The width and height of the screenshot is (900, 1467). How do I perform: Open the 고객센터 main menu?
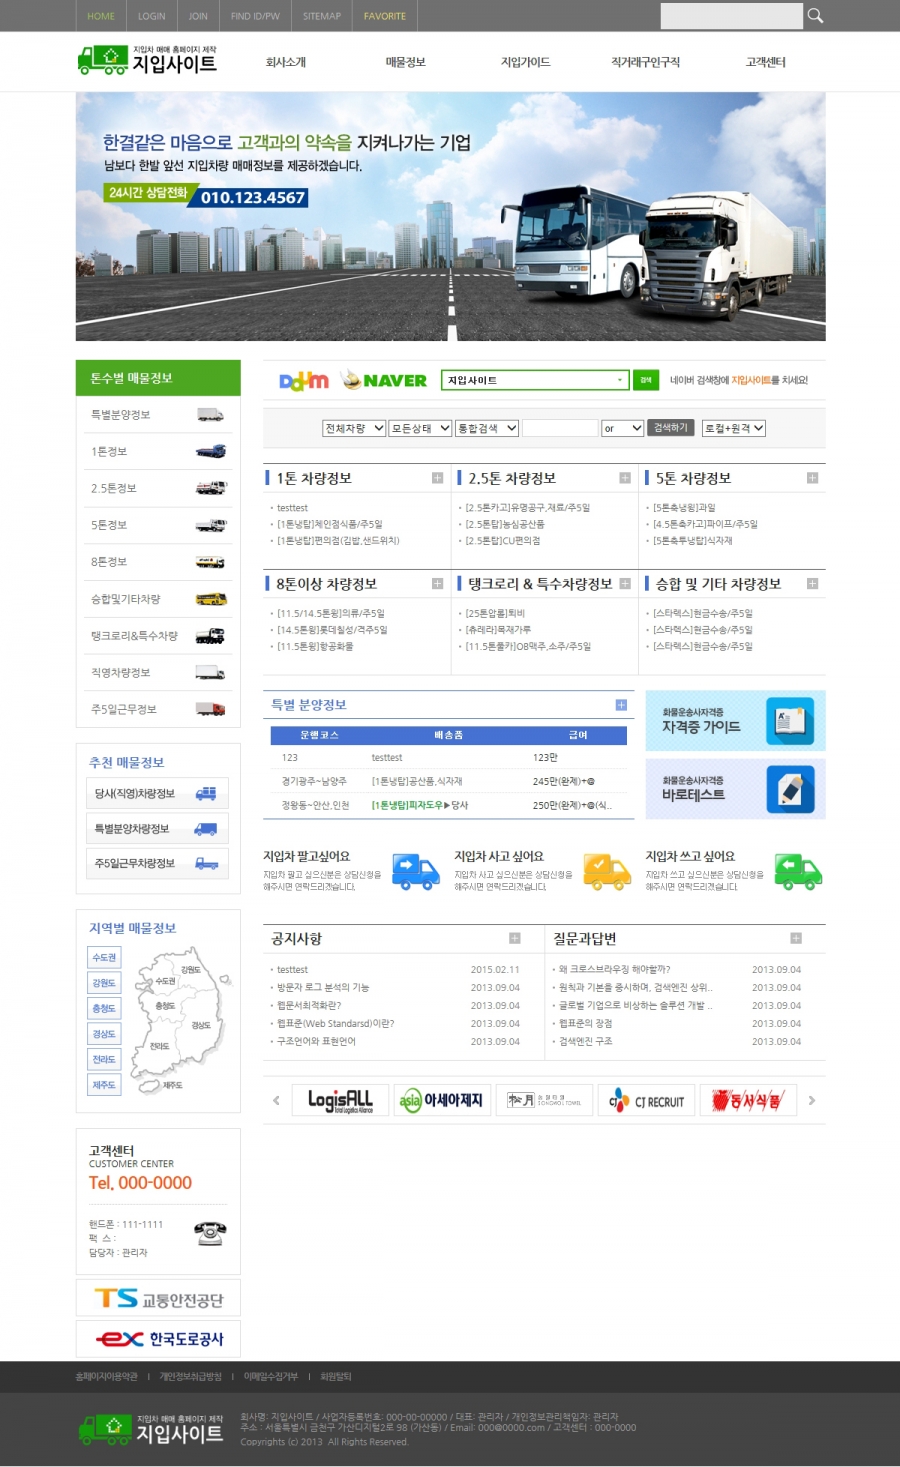pos(765,62)
